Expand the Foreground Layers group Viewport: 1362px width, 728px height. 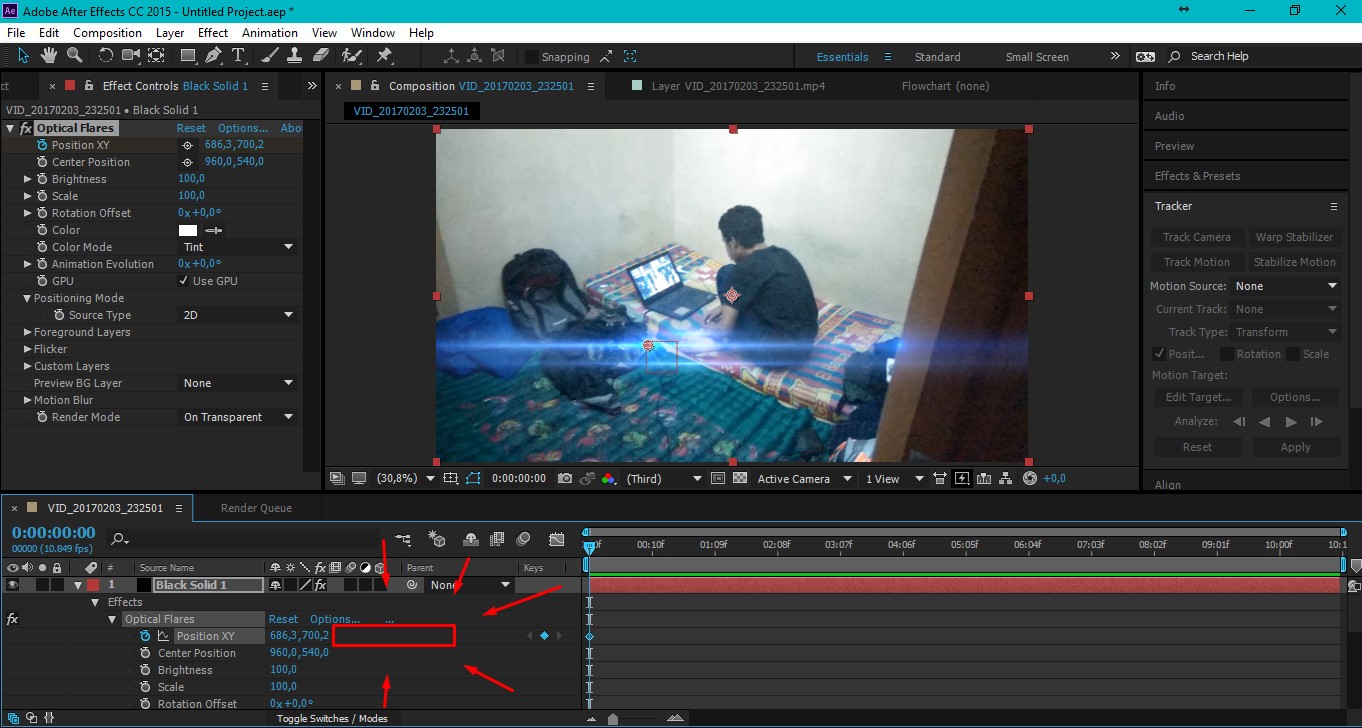(x=28, y=332)
